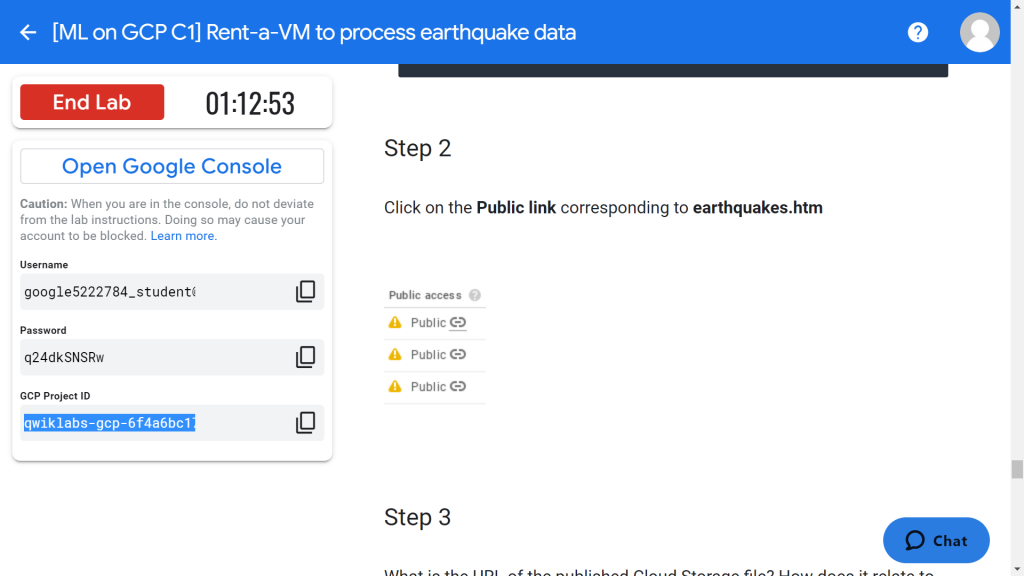Copy the Username to clipboard
Image resolution: width=1024 pixels, height=576 pixels.
coord(305,291)
